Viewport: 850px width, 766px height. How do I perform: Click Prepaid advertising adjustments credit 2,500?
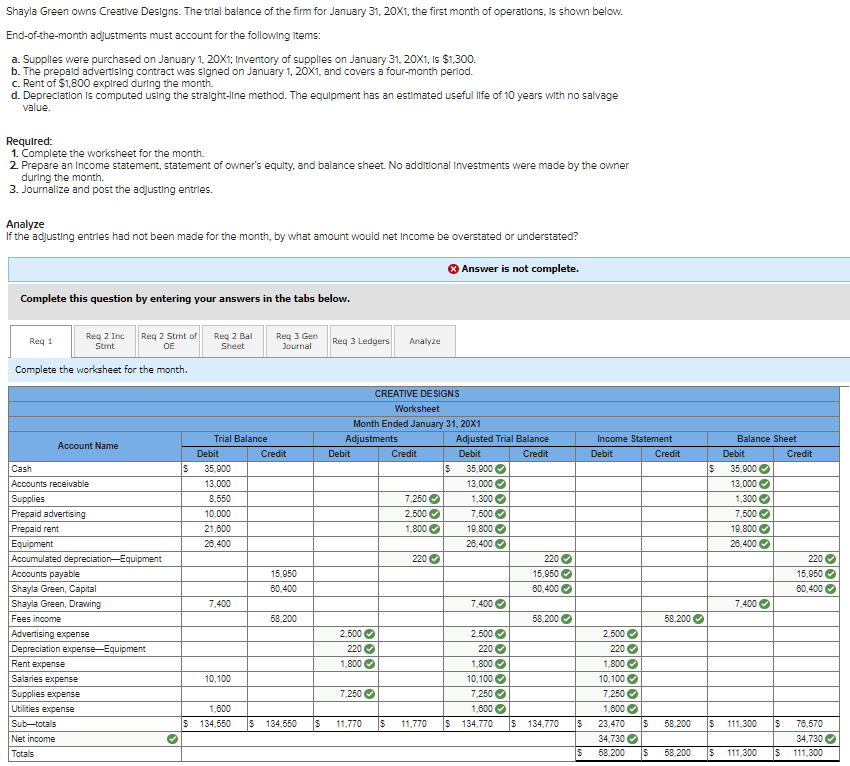[411, 514]
